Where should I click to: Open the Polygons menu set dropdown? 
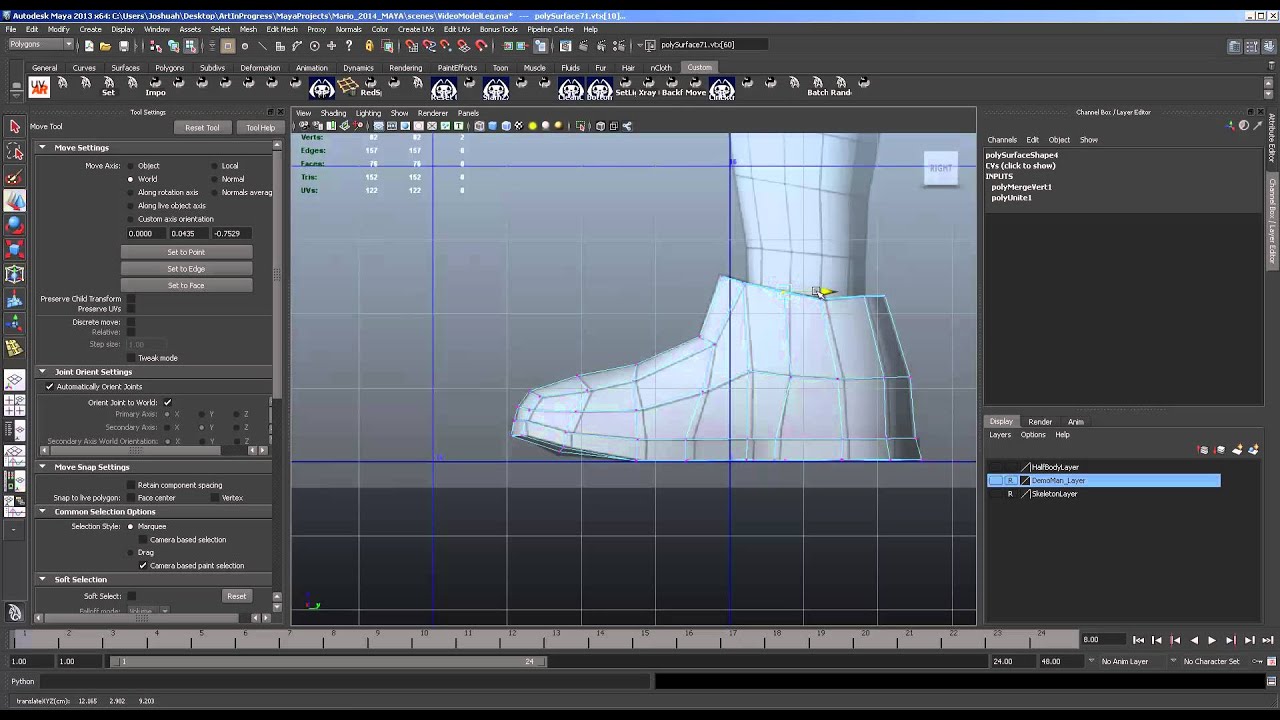click(x=41, y=45)
